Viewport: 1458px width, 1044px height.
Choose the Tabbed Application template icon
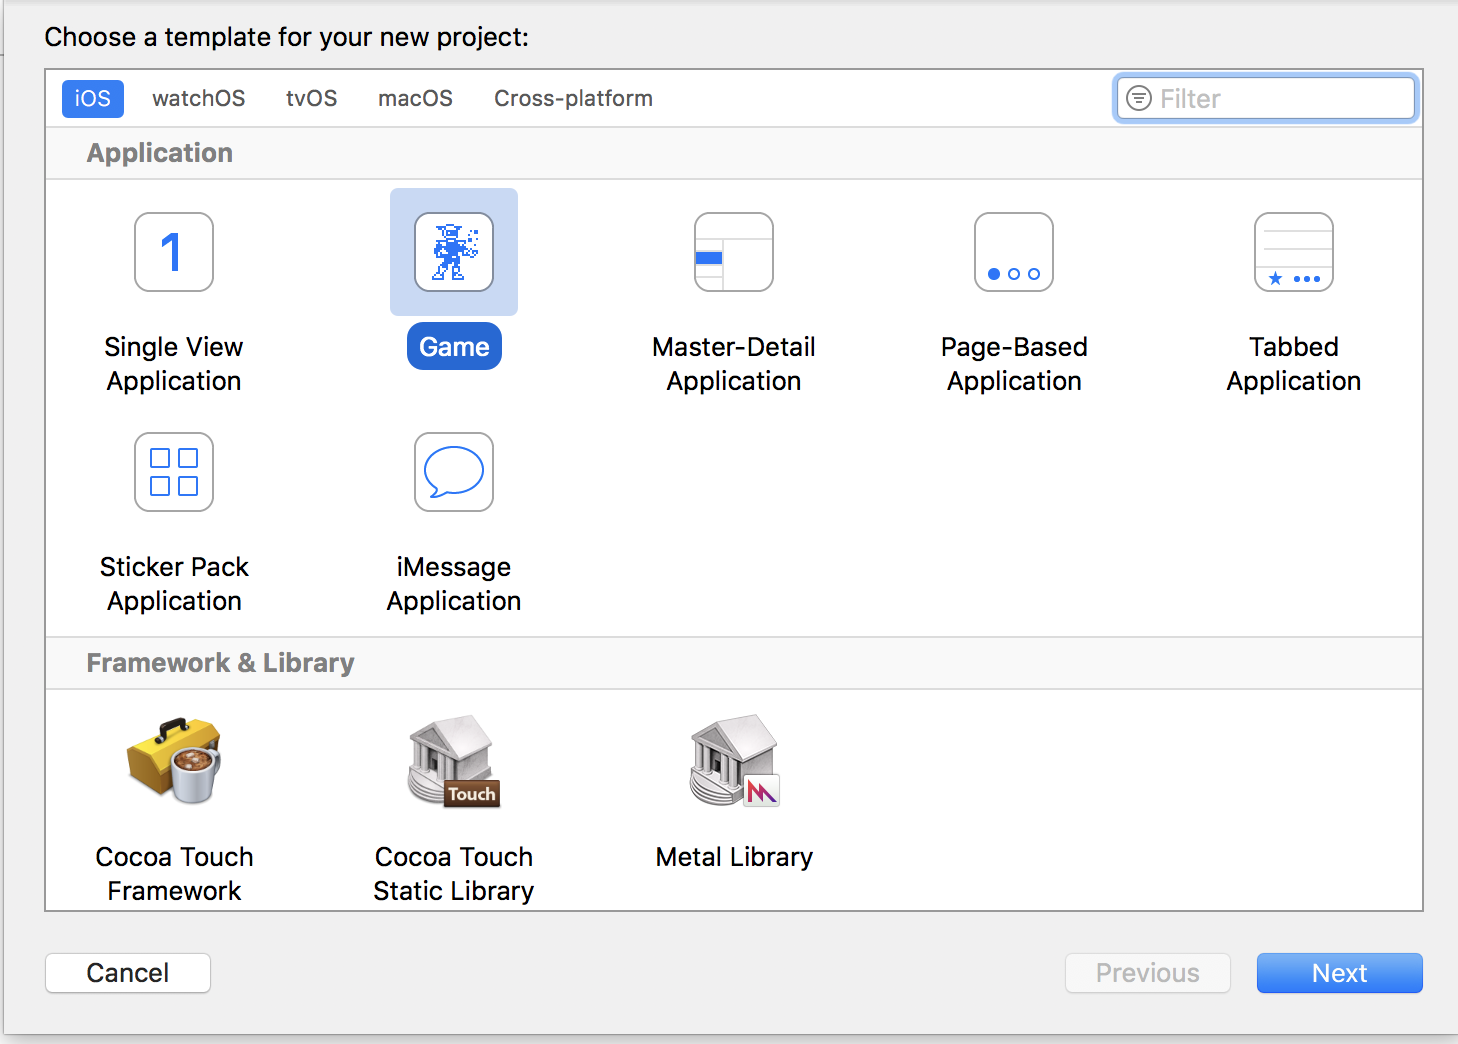[x=1293, y=252]
